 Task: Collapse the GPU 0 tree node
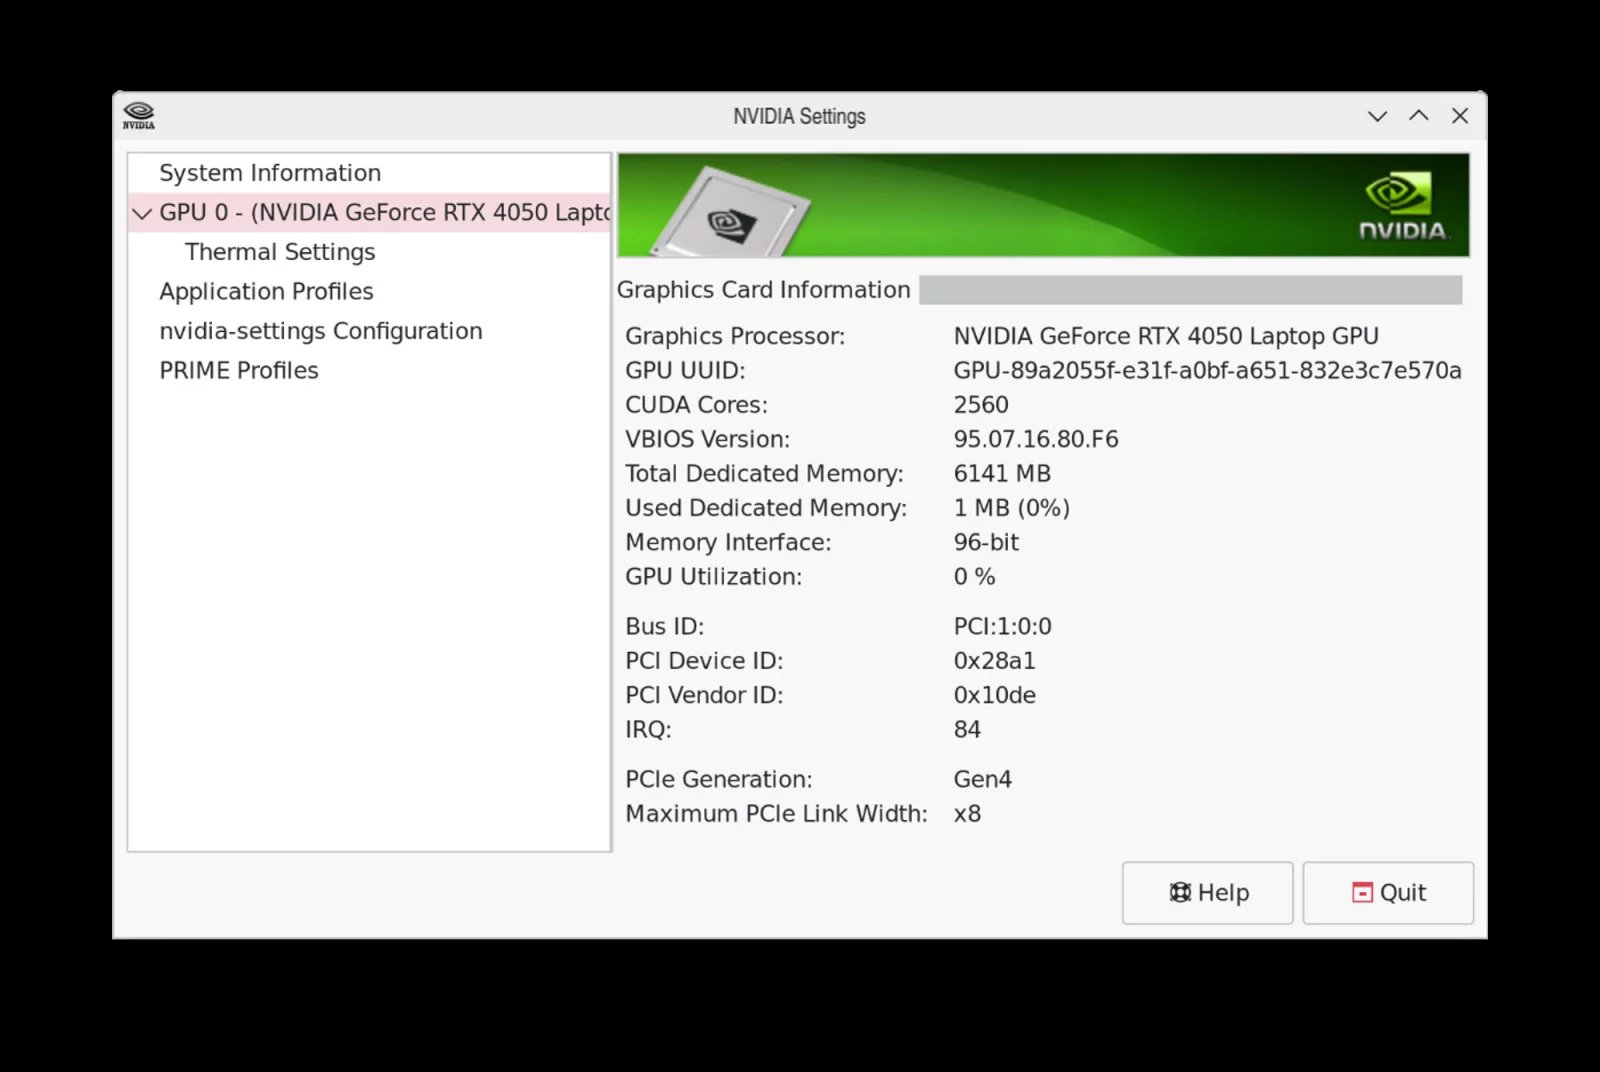142,213
